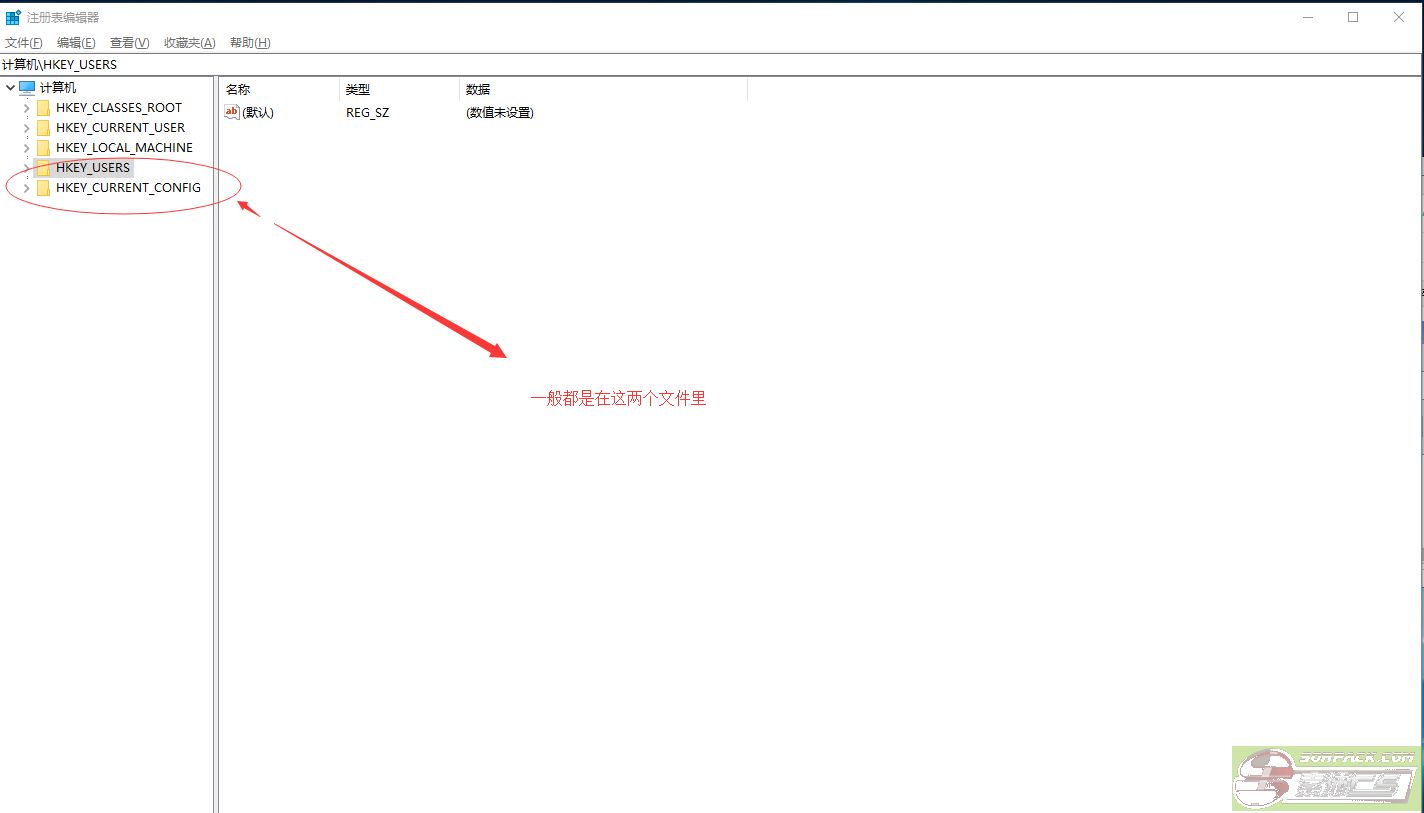This screenshot has height=813, width=1424.
Task: Open the 帮助(H) help menu
Action: (x=250, y=43)
